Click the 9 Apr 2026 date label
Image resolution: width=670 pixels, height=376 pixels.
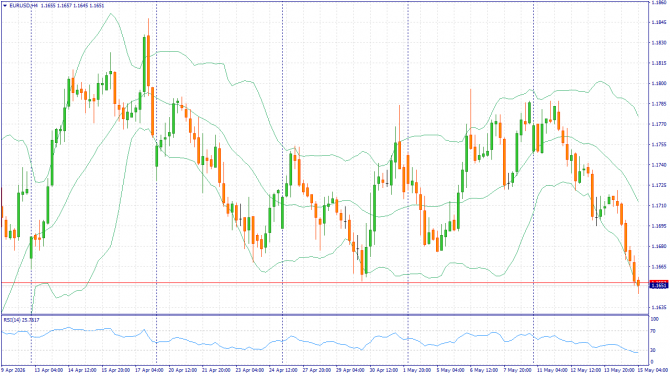click(14, 370)
